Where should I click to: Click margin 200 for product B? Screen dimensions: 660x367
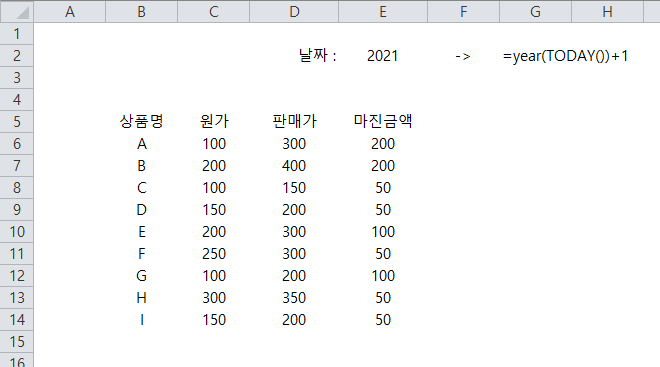coord(383,165)
